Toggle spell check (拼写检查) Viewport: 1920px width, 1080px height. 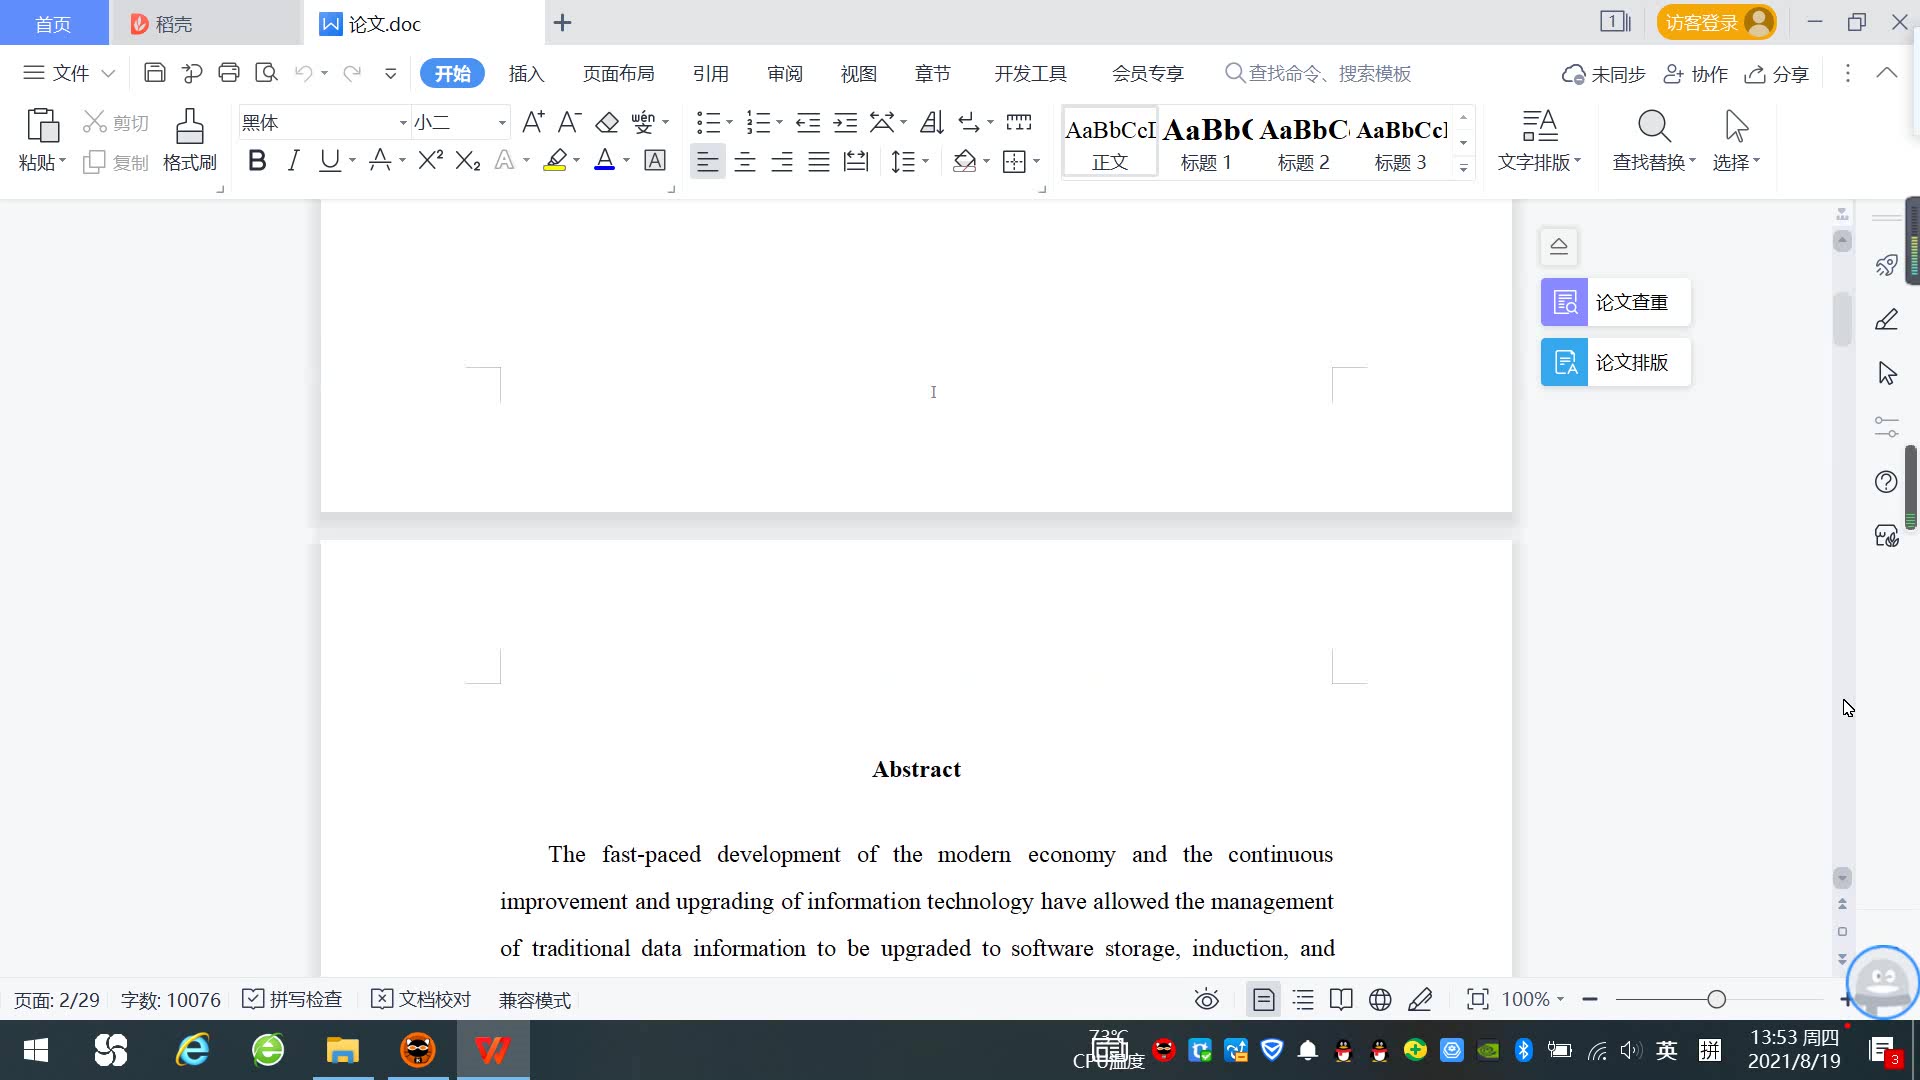pyautogui.click(x=293, y=999)
